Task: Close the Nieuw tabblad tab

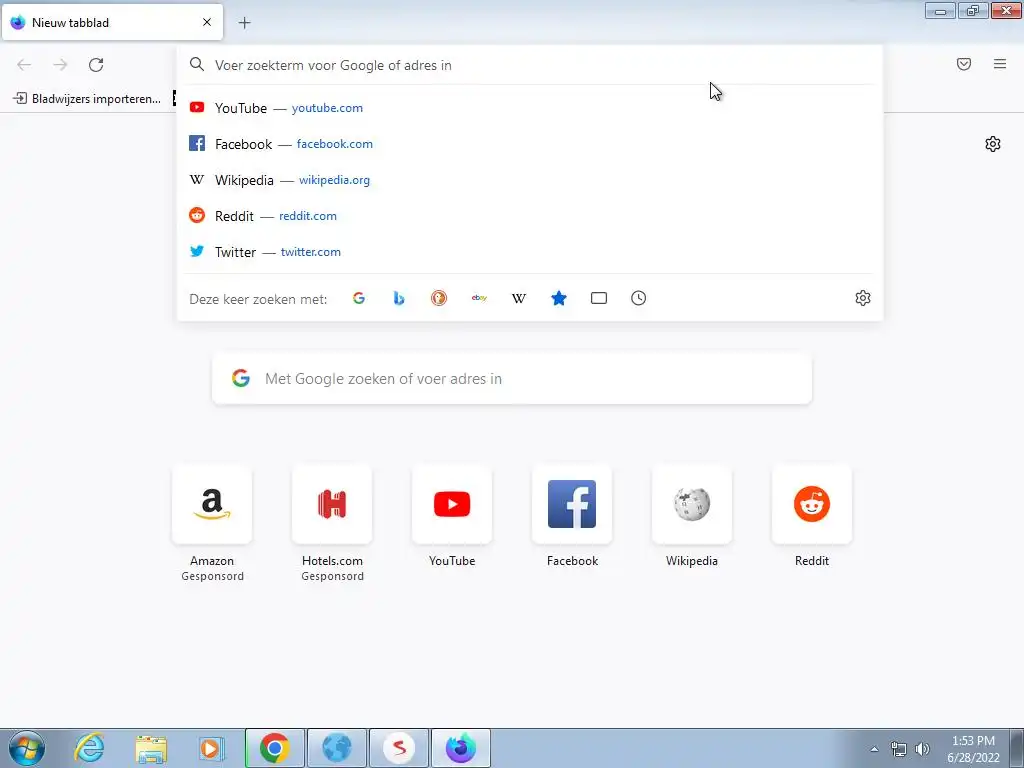Action: pyautogui.click(x=207, y=22)
